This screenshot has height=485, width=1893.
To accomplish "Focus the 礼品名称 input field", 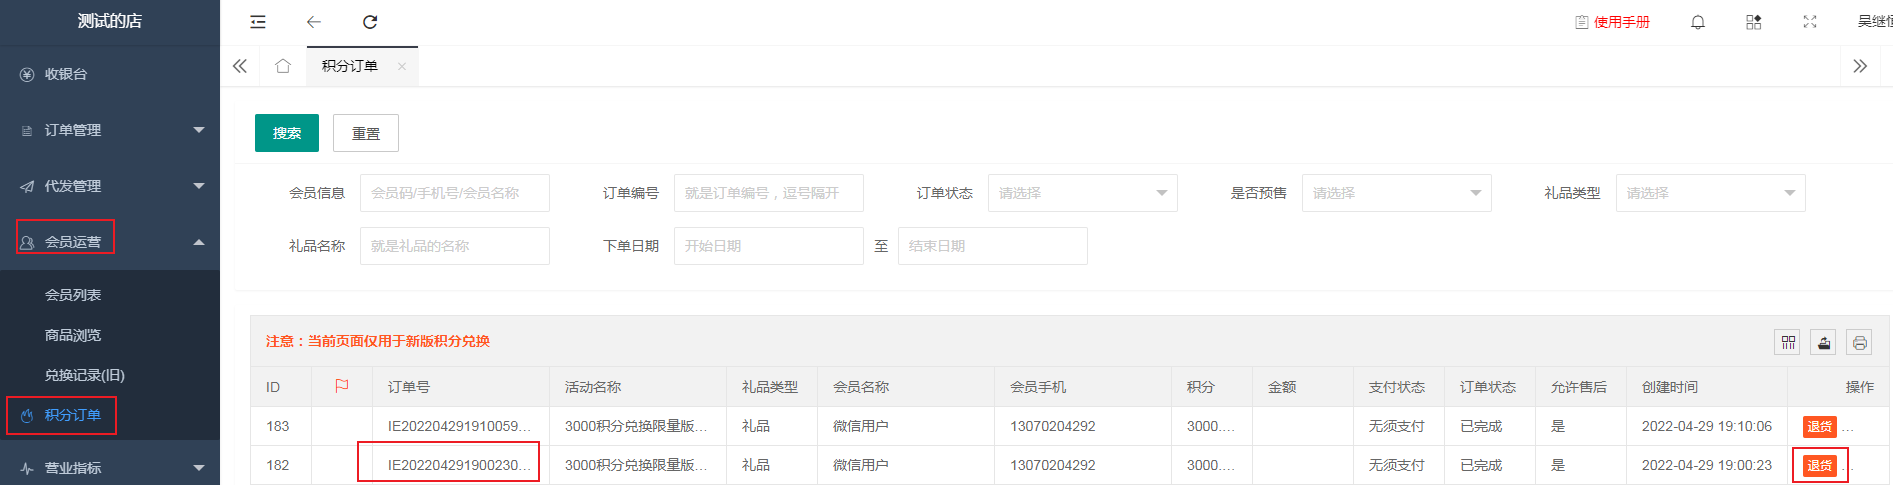I will [x=455, y=246].
